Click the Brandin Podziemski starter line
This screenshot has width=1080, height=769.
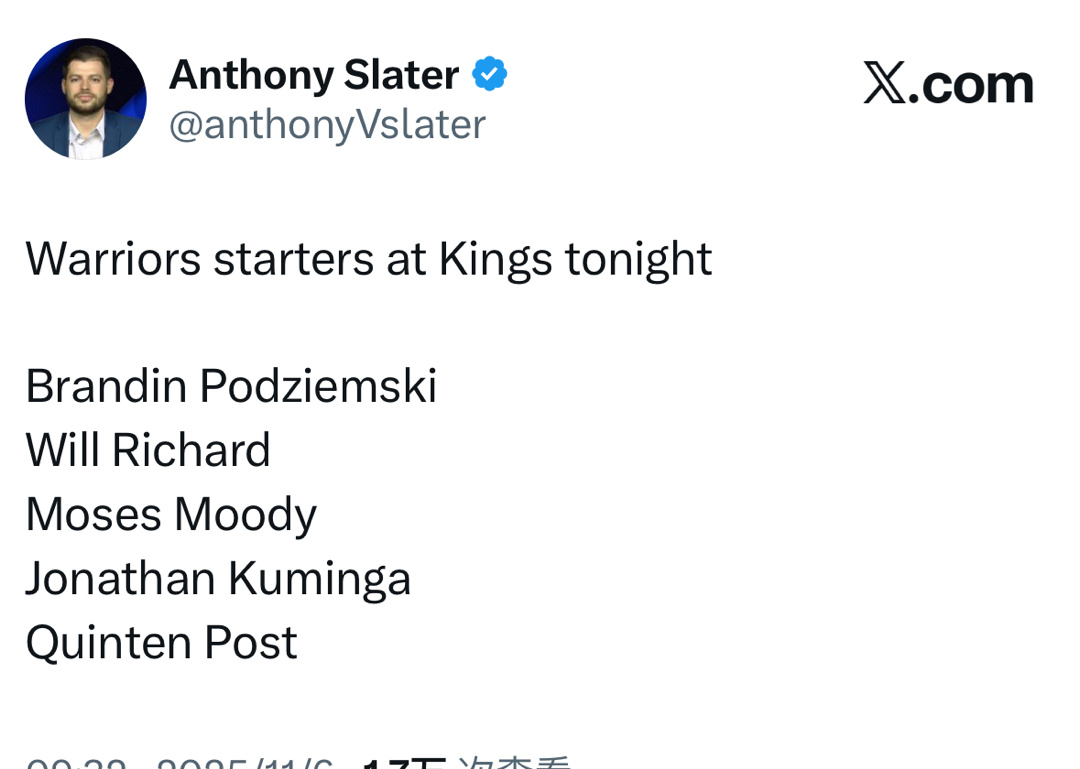231,386
